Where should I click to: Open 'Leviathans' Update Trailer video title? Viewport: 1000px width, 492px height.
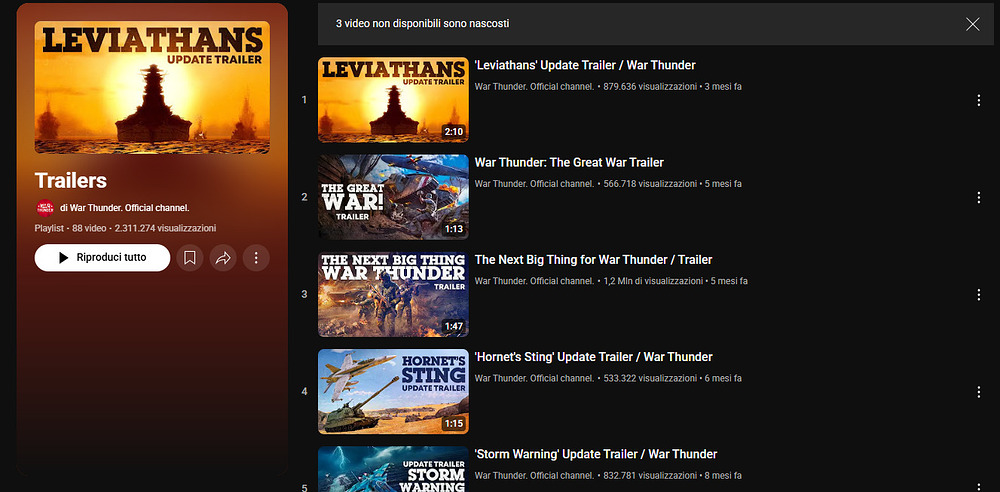pos(585,65)
